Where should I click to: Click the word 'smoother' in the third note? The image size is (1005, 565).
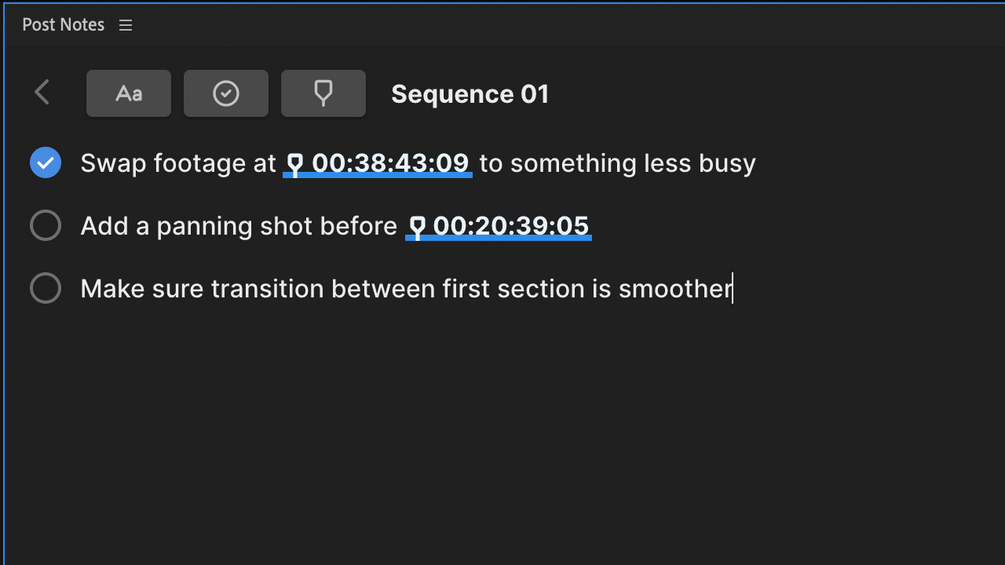pos(675,289)
